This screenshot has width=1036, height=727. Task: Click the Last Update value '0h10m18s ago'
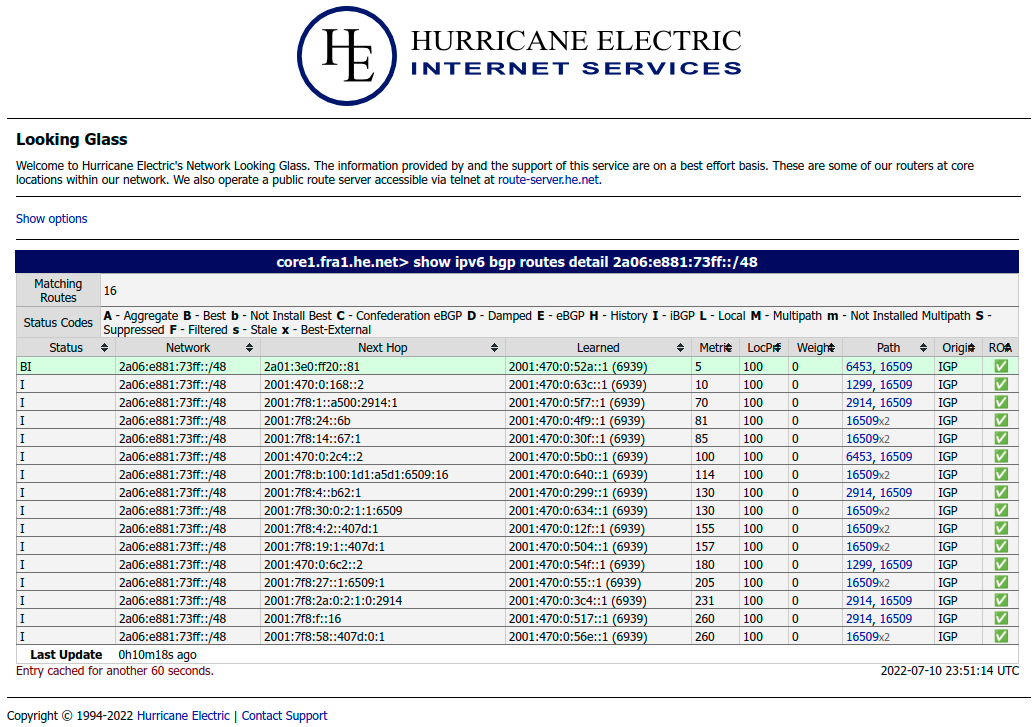tap(157, 655)
